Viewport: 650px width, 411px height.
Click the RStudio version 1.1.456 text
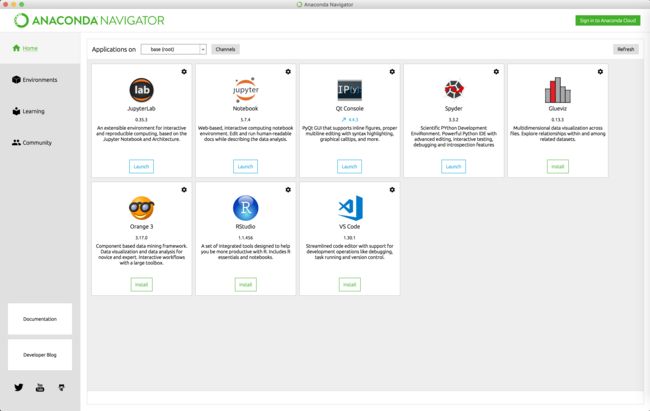[x=245, y=238]
